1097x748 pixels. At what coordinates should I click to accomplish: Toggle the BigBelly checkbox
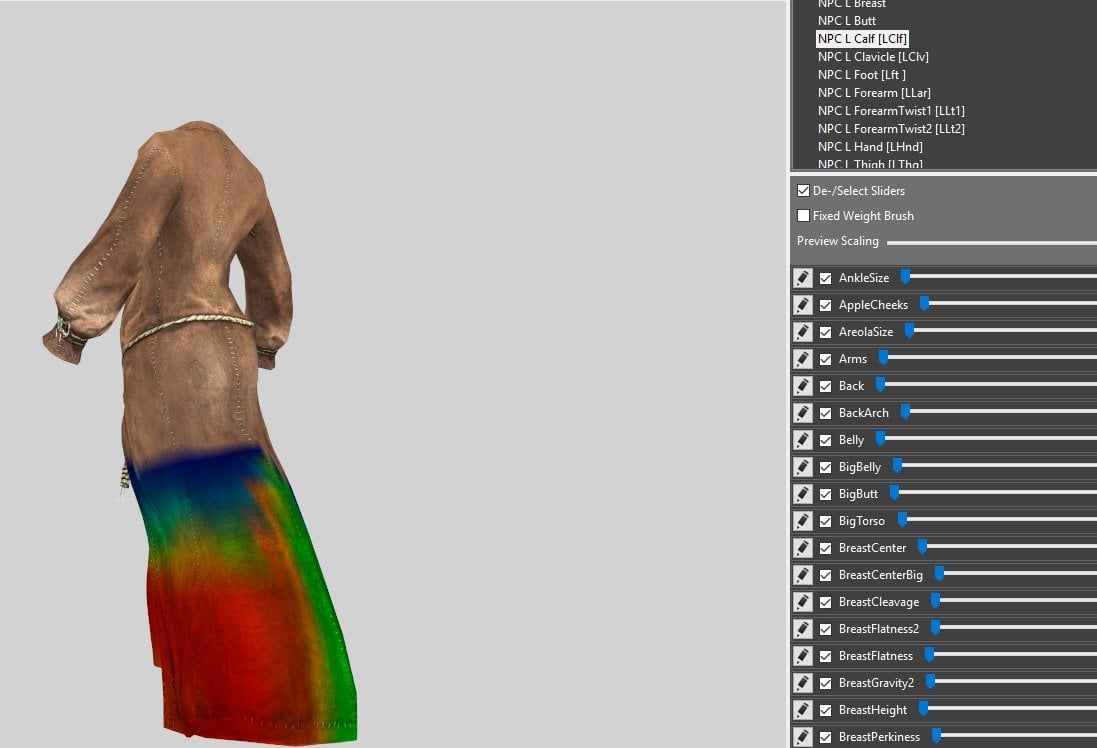coord(826,467)
